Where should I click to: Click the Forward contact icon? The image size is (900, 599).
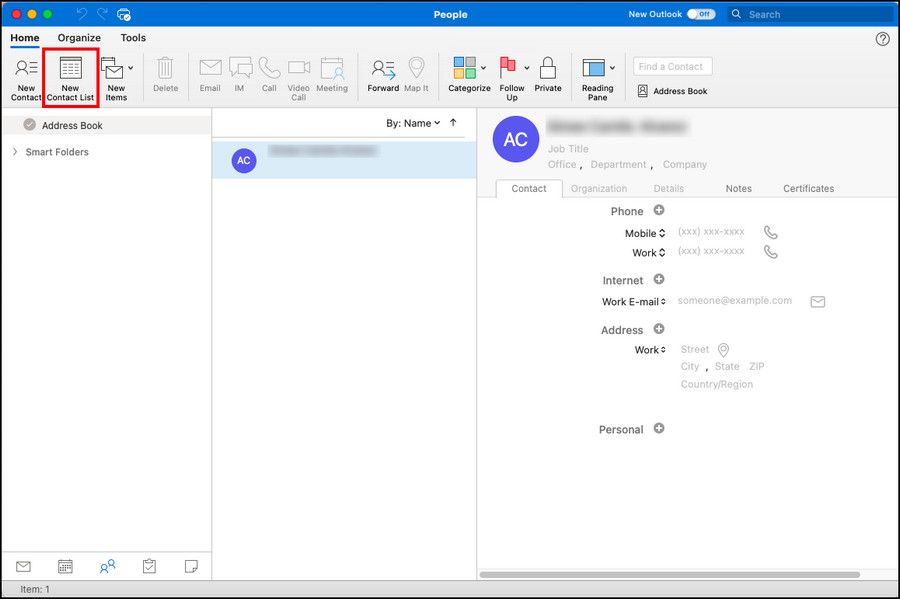(383, 77)
